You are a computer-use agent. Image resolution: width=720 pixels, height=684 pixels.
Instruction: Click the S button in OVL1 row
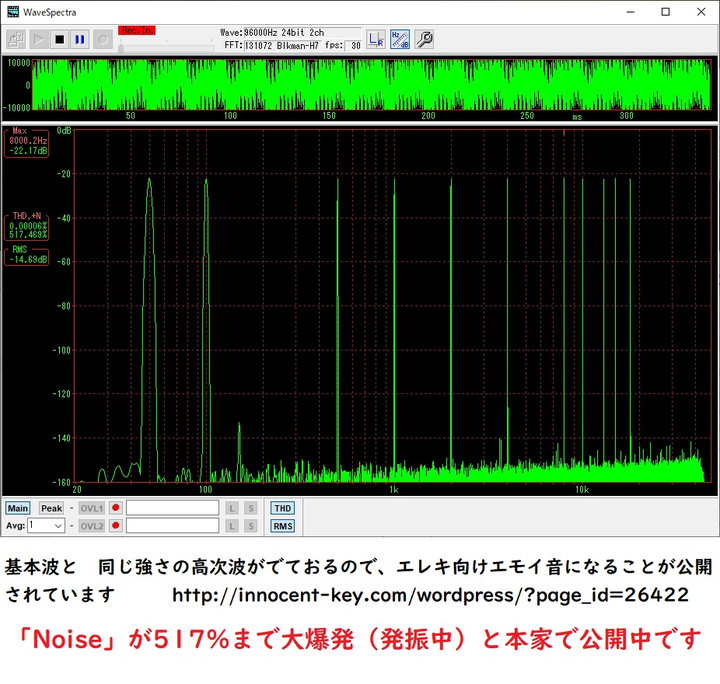tap(251, 508)
